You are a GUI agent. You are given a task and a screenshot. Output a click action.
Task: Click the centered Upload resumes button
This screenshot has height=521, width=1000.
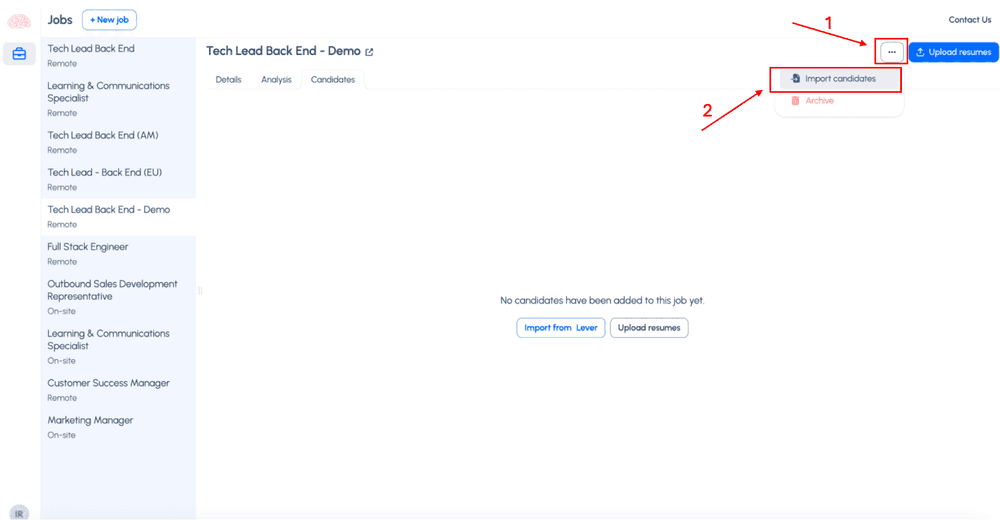click(x=649, y=328)
